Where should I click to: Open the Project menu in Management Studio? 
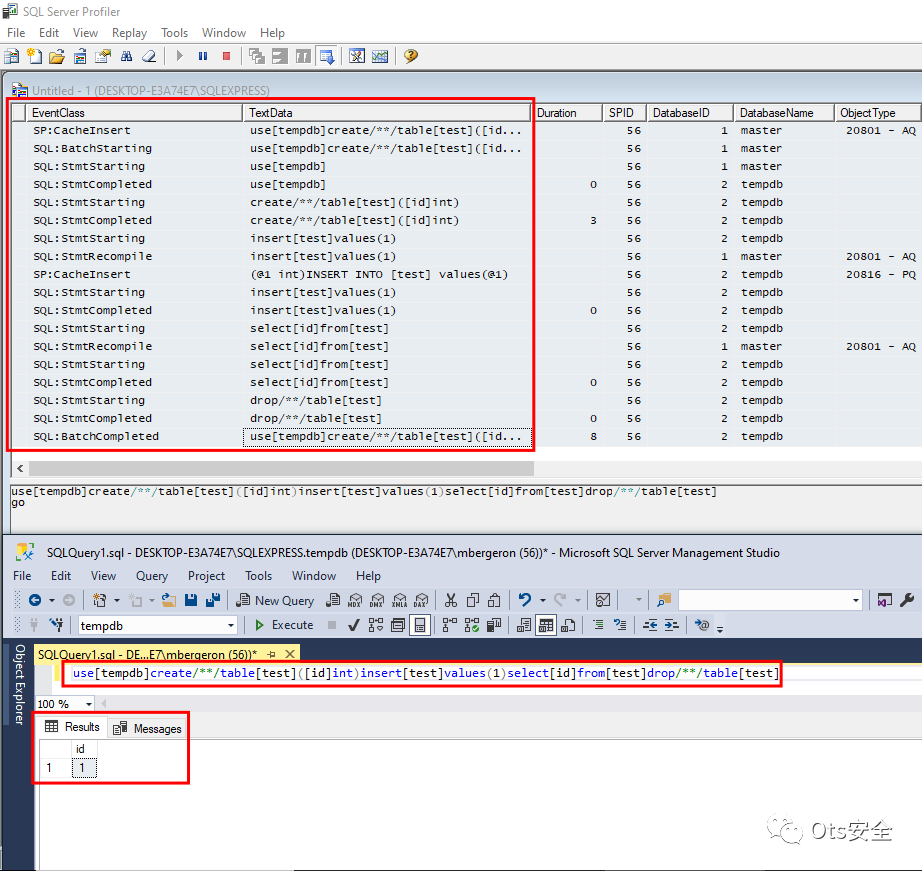point(206,576)
